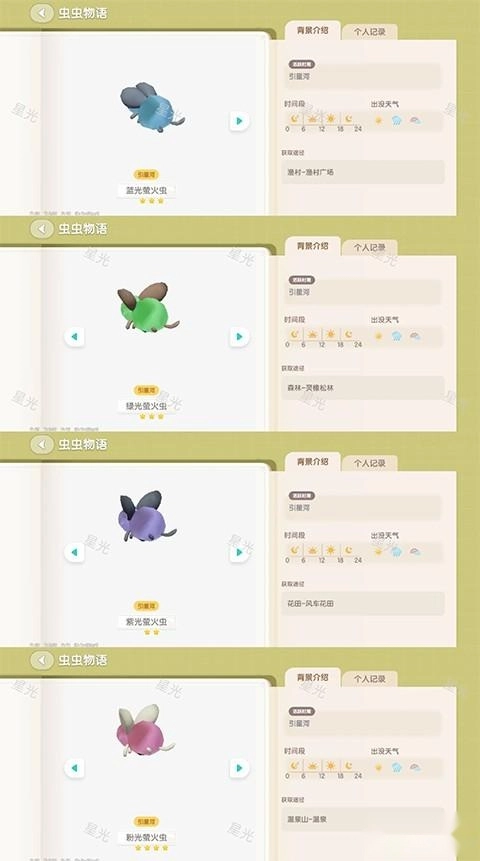The width and height of the screenshot is (480, 861).
Task: Click right arrow beside the green firefly
Action: click(239, 336)
